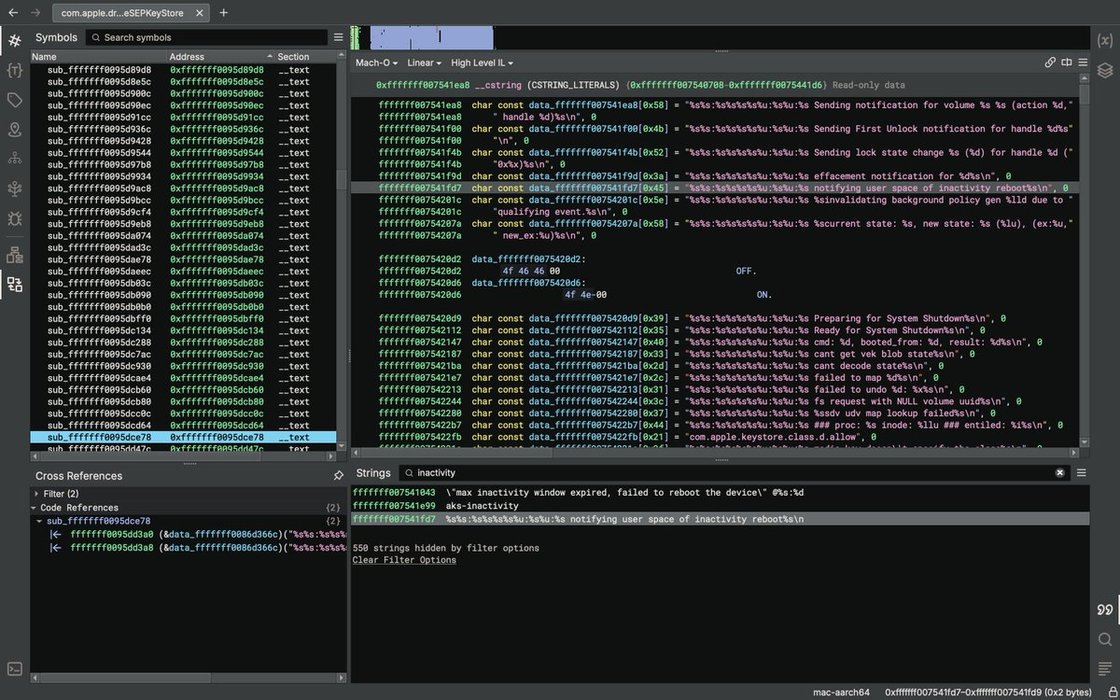This screenshot has width=1120, height=700.
Task: Open the Mach-O view type dropdown
Action: (x=377, y=63)
